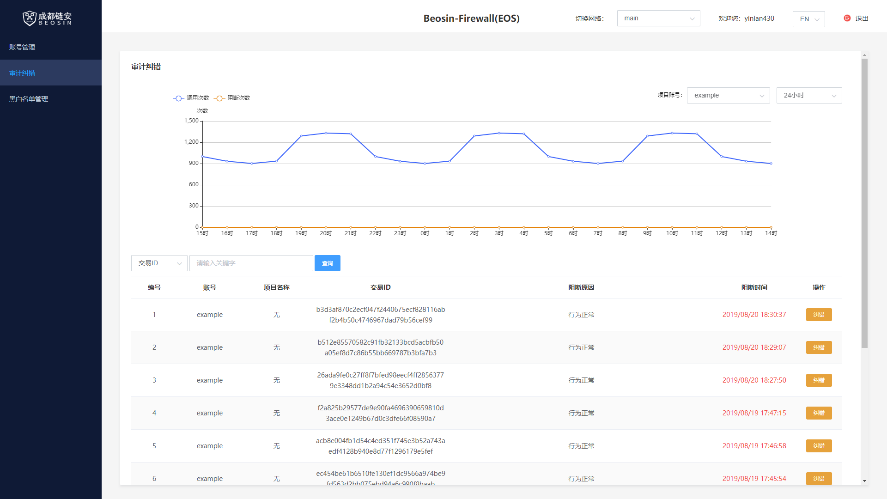Click the orange action button in row 6
This screenshot has height=499, width=887.
(819, 479)
